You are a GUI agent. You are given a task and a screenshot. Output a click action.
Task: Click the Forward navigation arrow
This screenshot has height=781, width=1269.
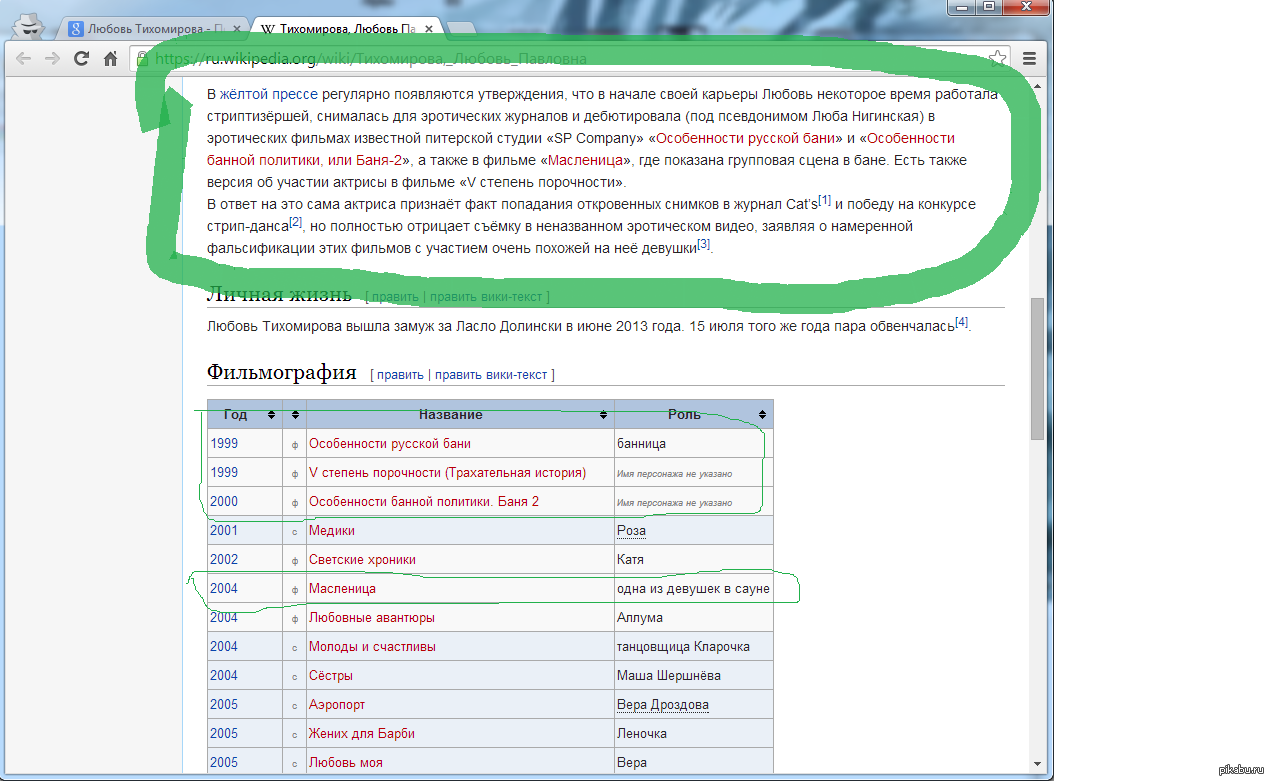tap(52, 59)
